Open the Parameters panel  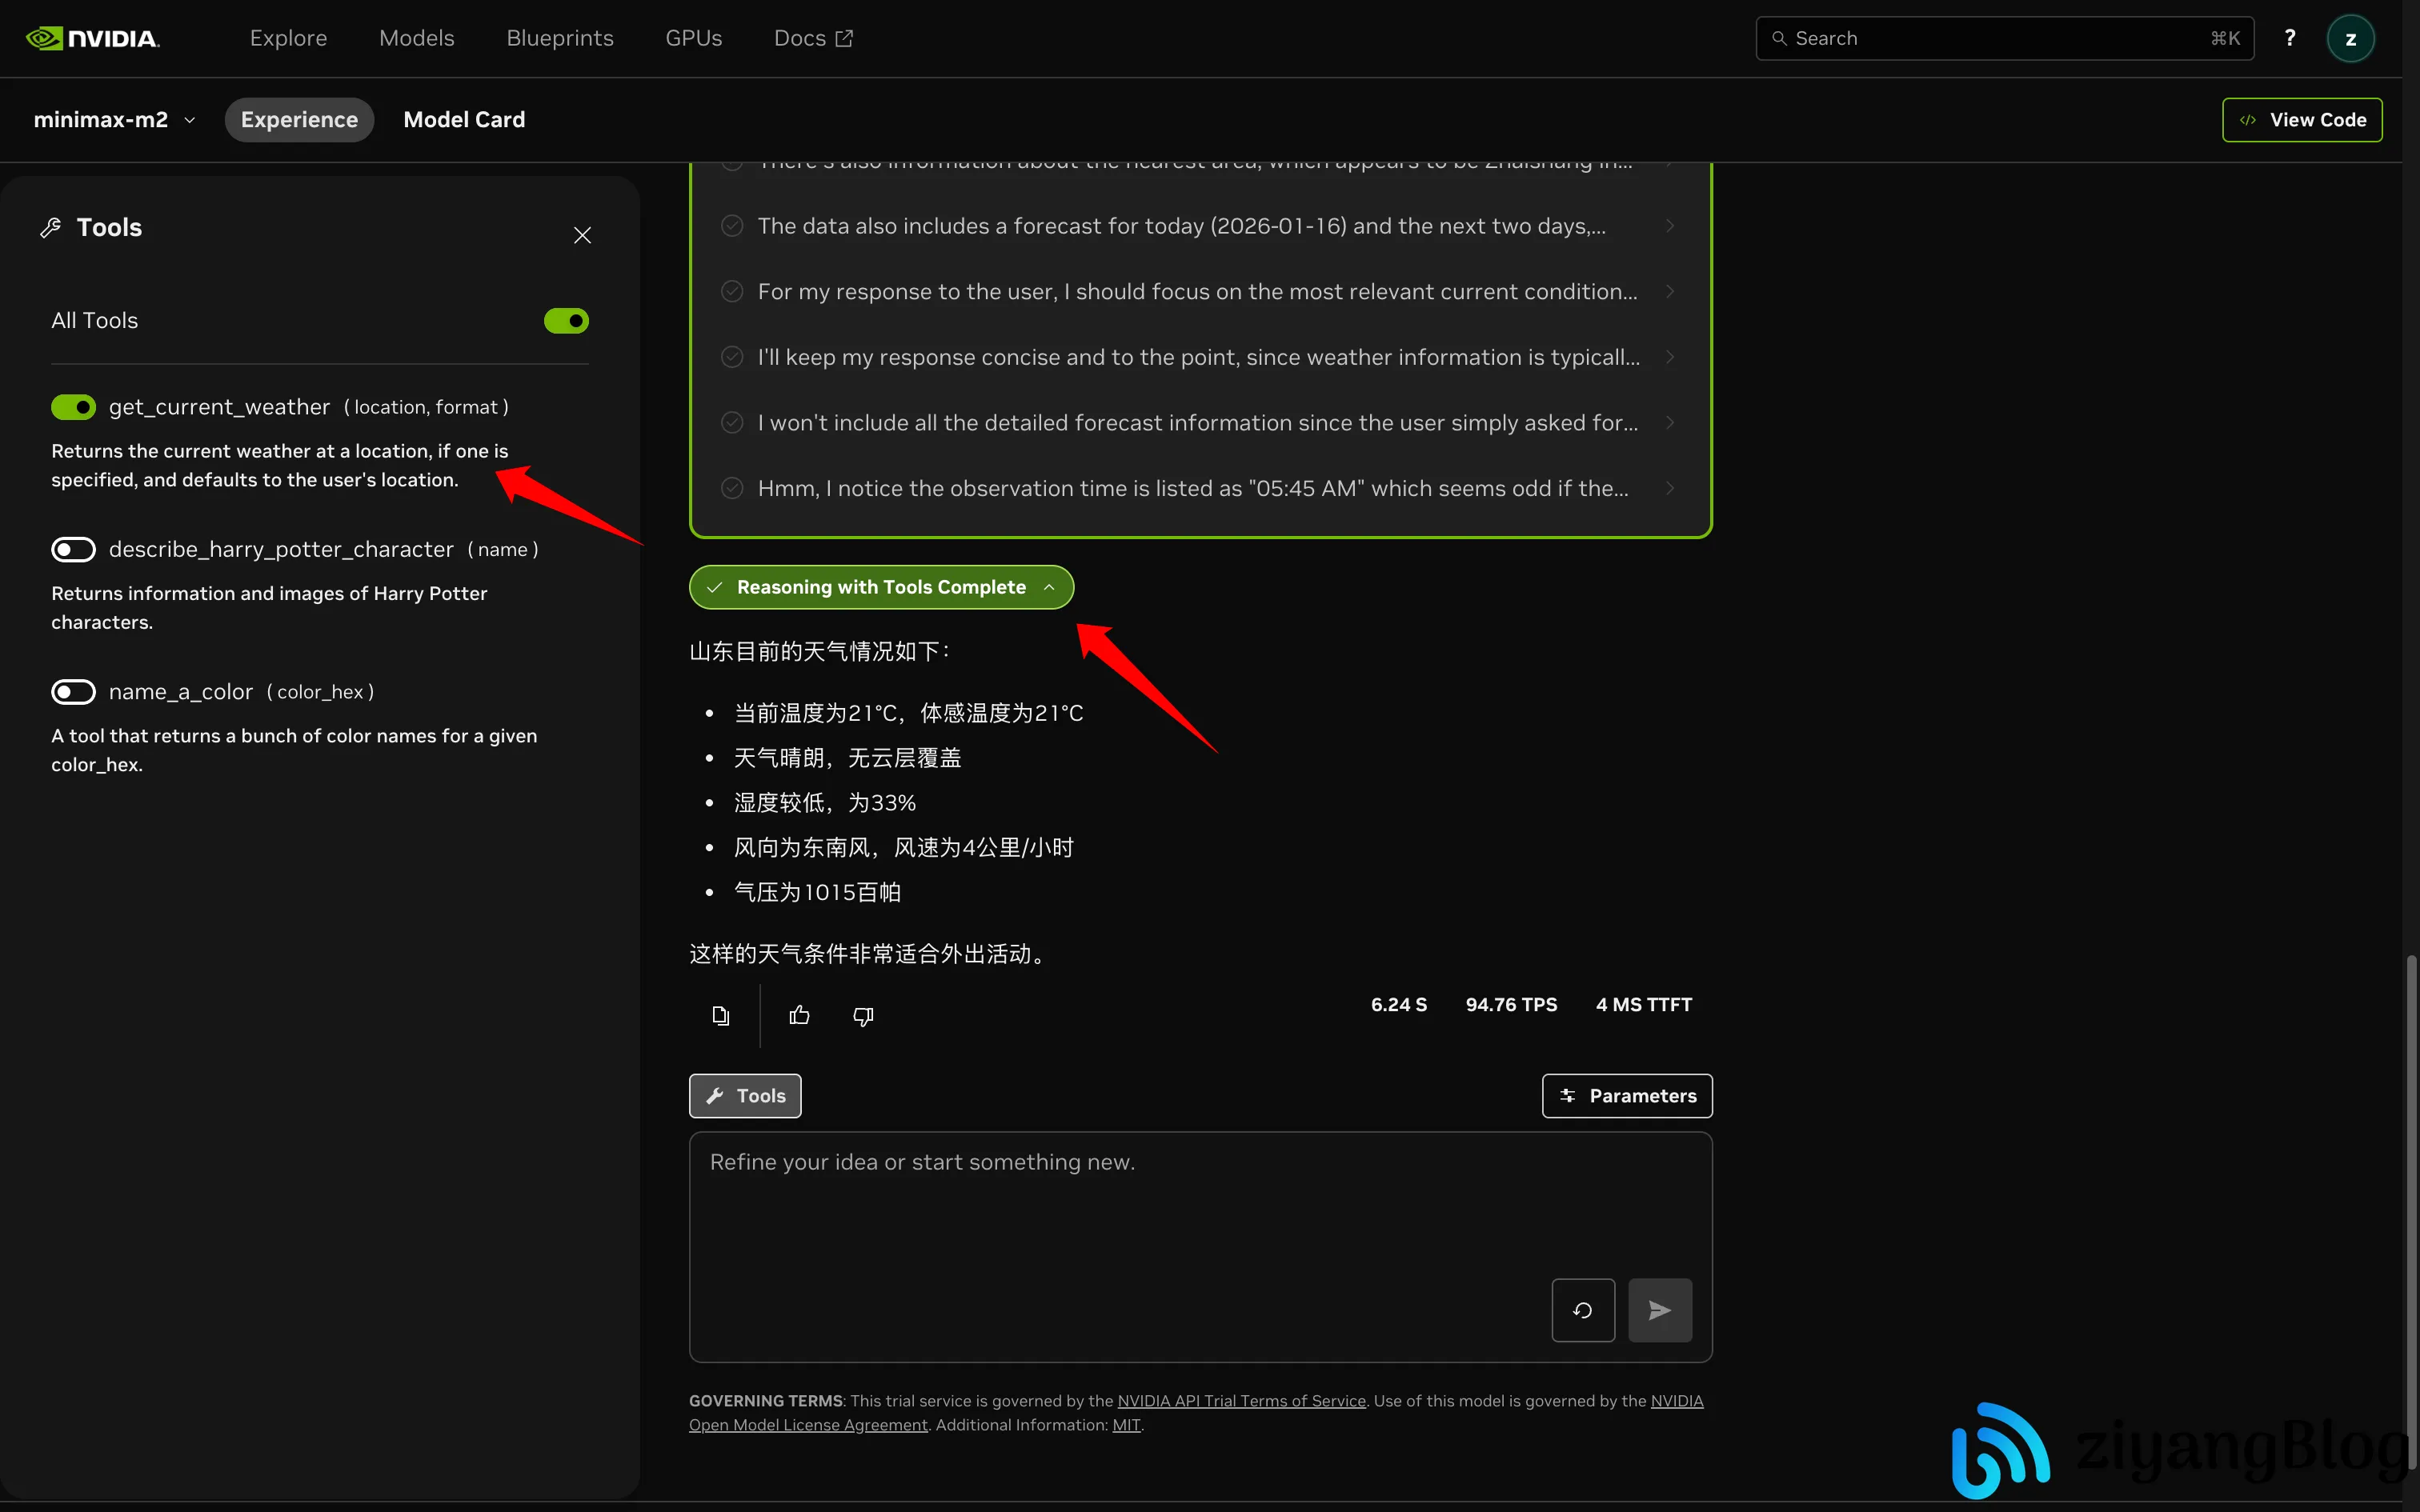click(1626, 1095)
